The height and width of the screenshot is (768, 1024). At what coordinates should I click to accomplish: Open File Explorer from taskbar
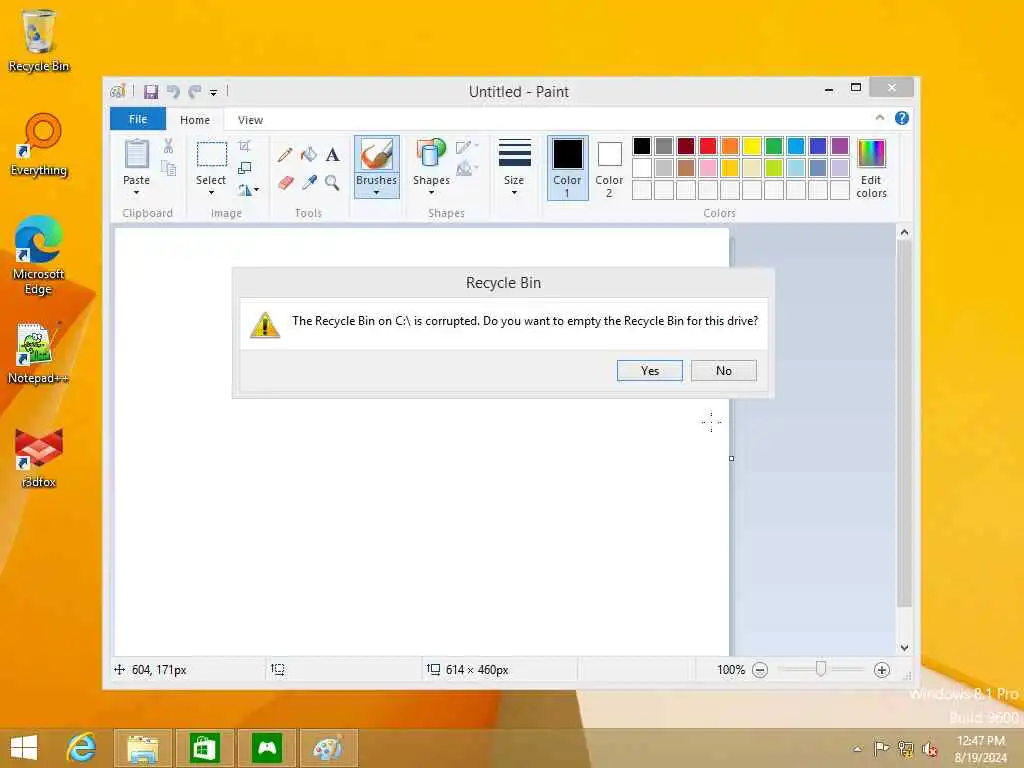143,748
